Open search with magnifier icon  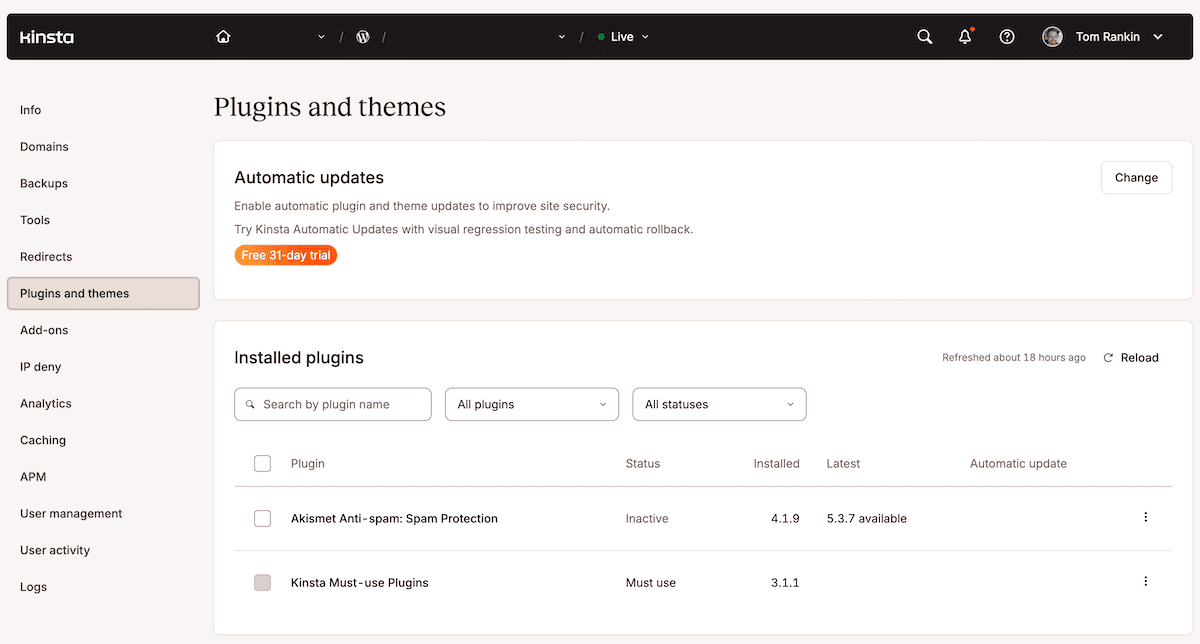(x=925, y=37)
